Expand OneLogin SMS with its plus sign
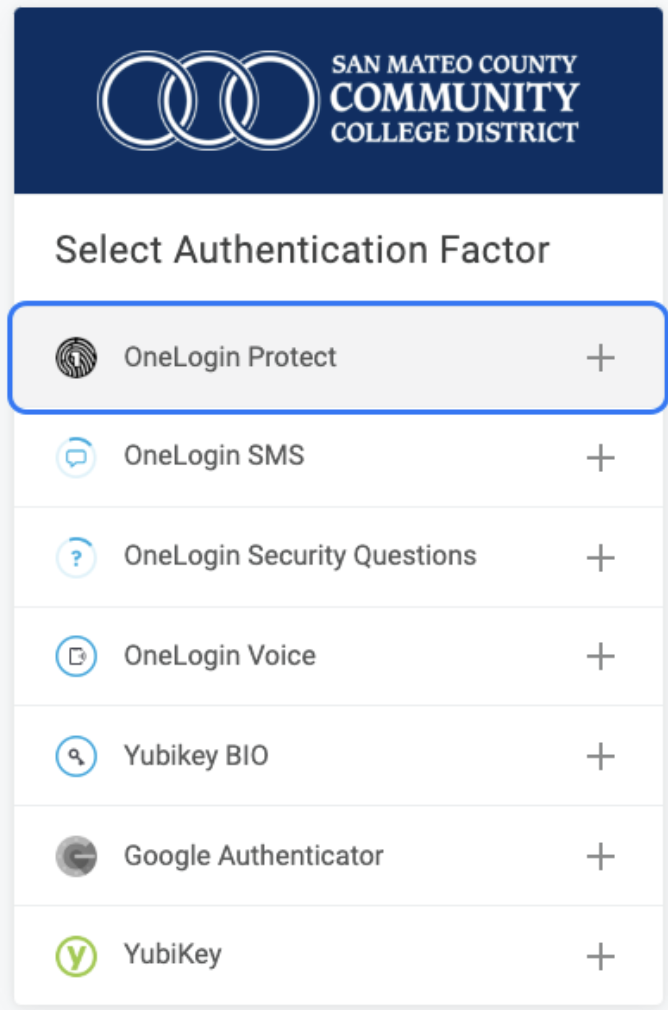 click(x=600, y=458)
